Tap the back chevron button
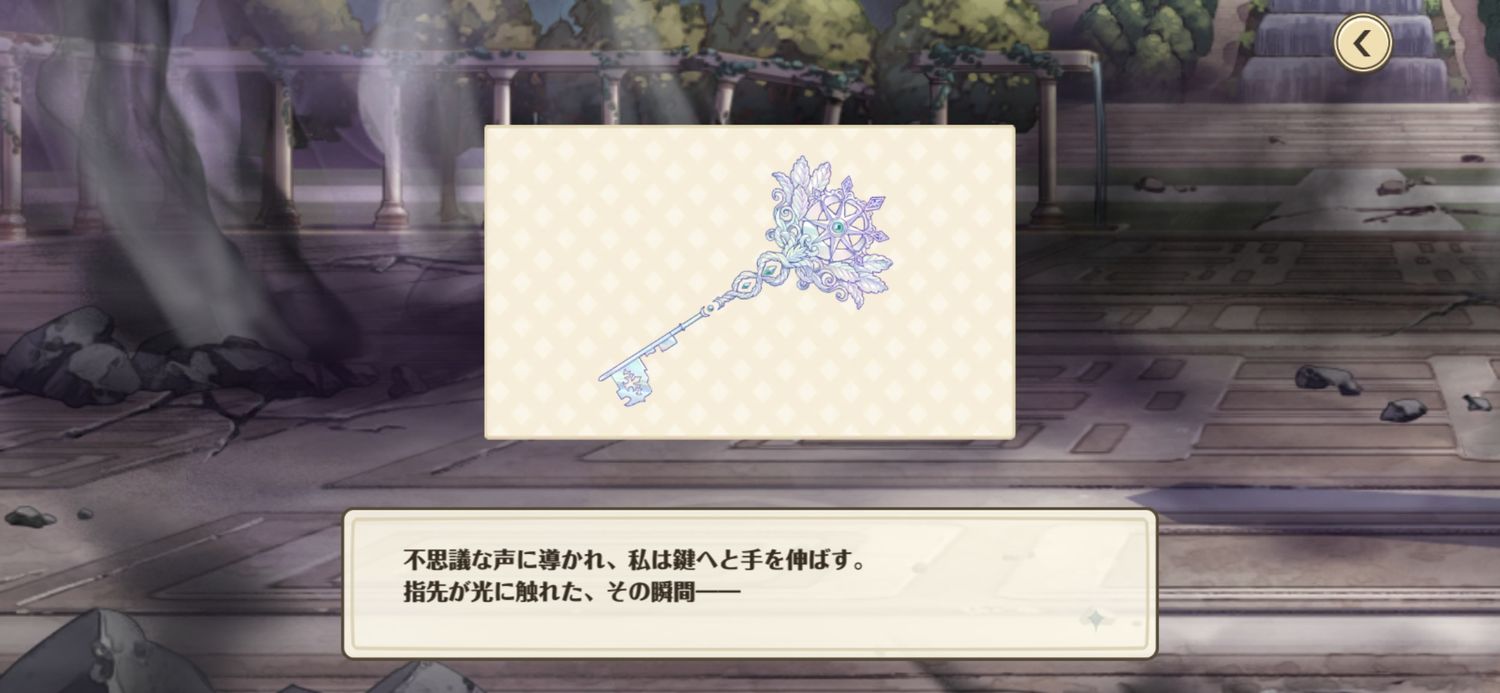1500x693 pixels. coord(1362,43)
